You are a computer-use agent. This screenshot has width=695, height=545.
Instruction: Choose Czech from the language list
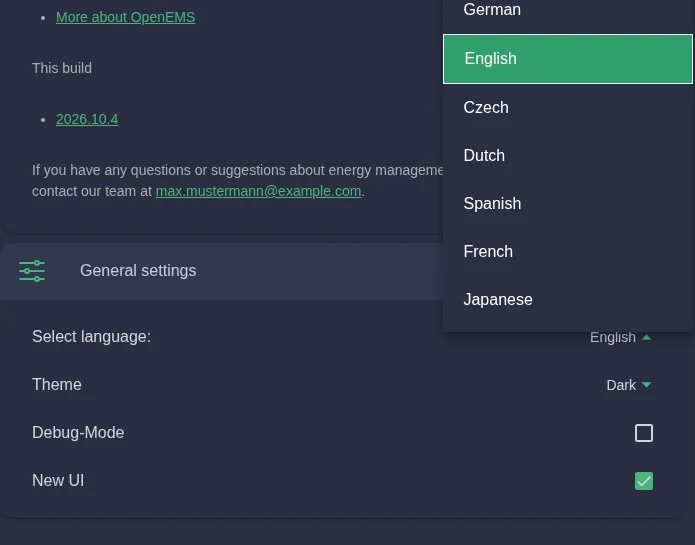[x=568, y=107]
